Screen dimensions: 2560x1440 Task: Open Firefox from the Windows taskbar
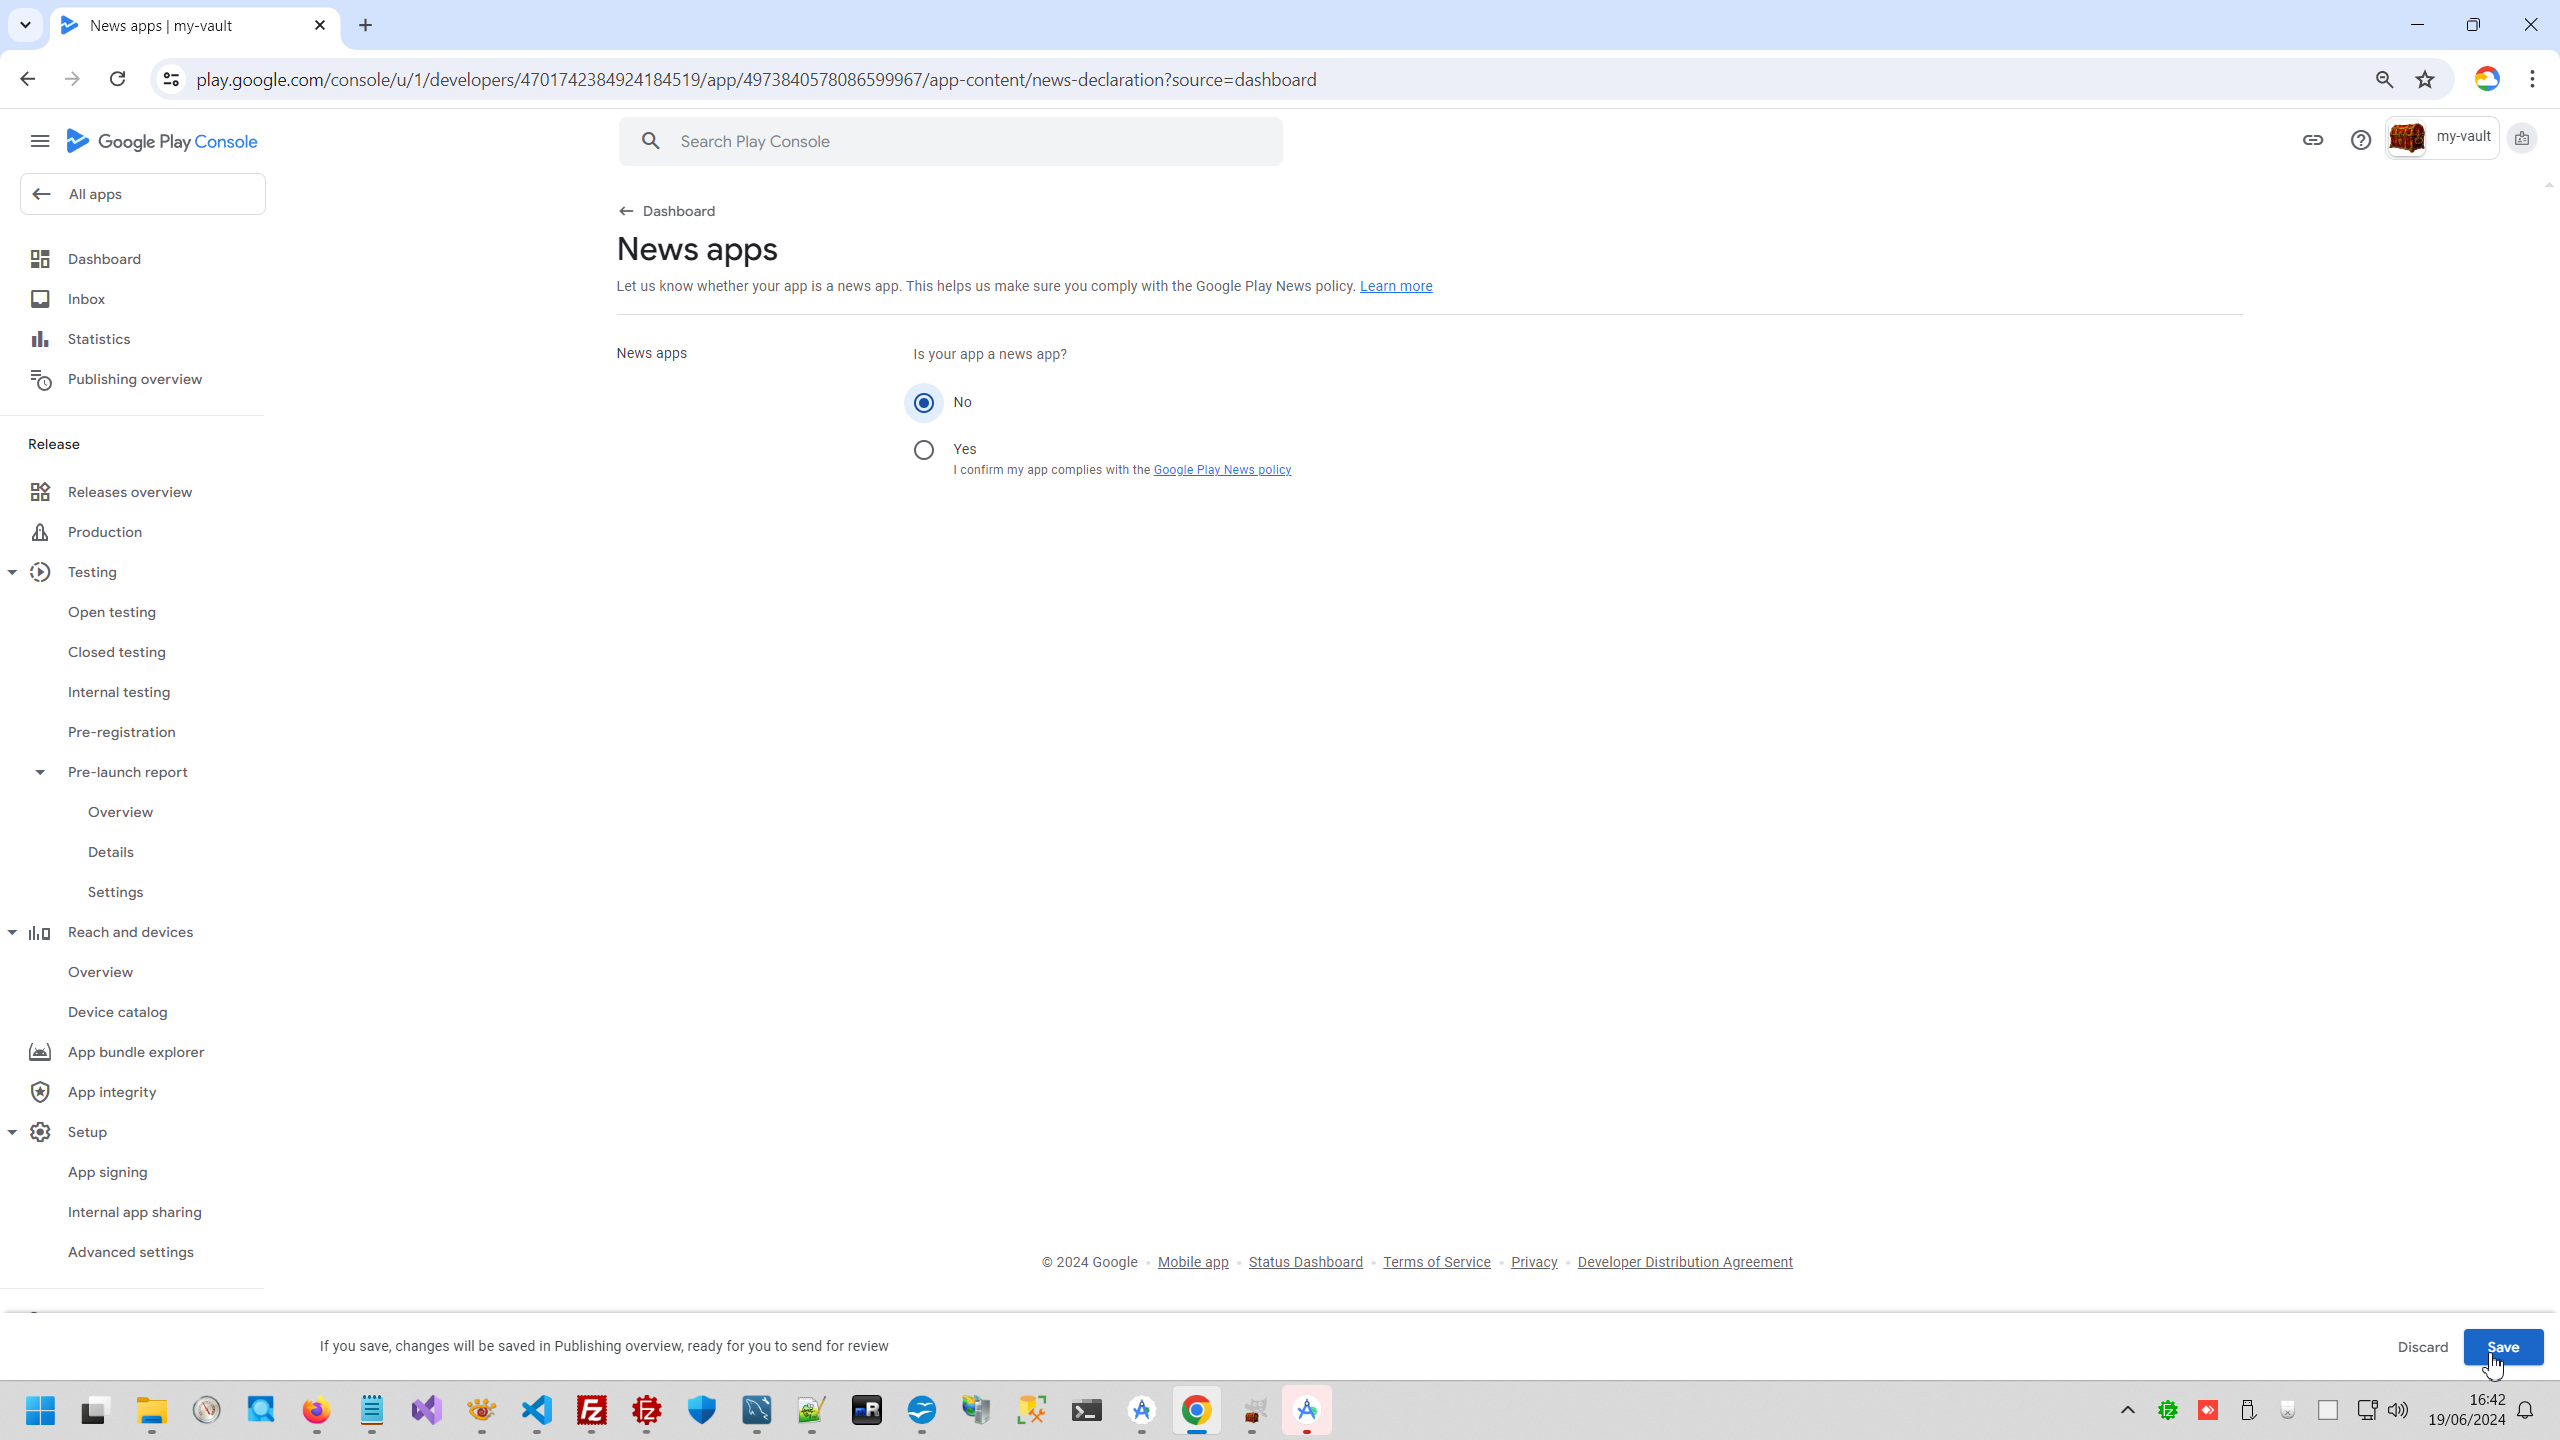(316, 1410)
